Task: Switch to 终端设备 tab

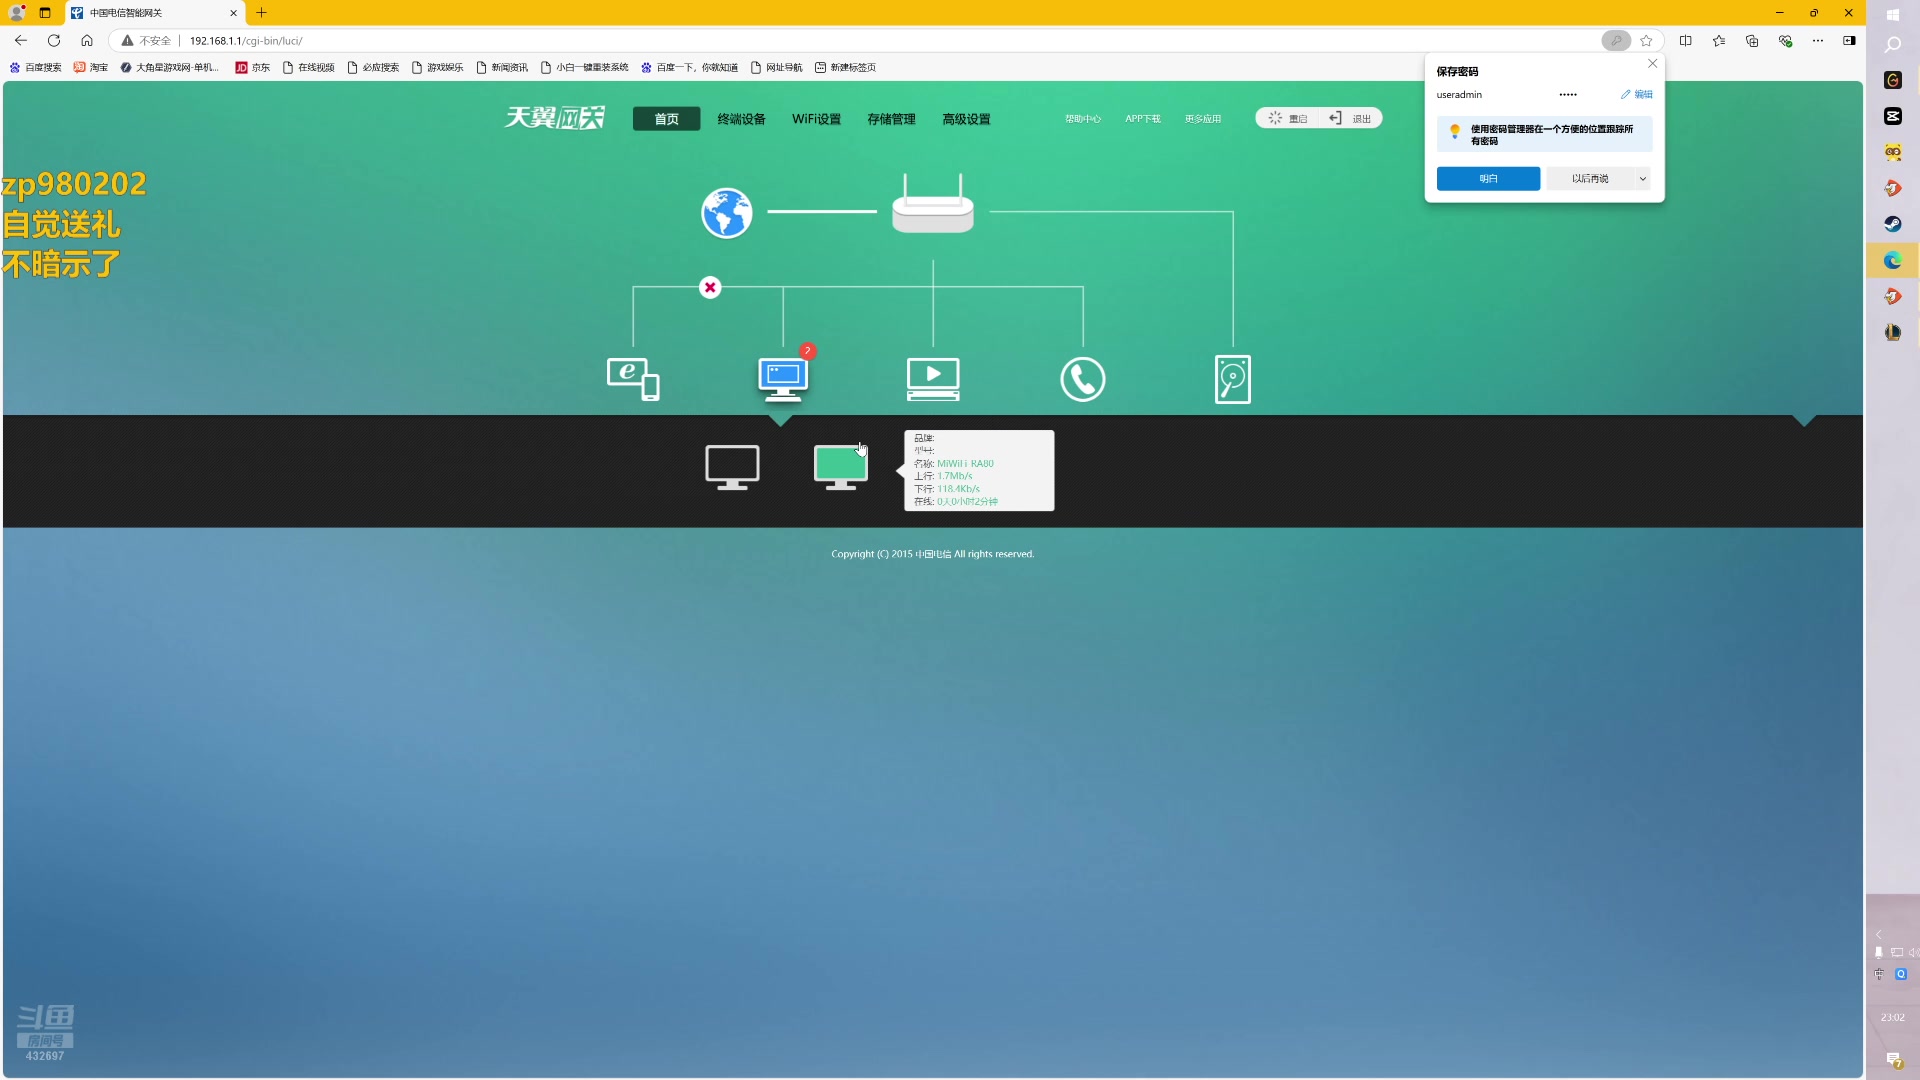Action: pos(741,119)
